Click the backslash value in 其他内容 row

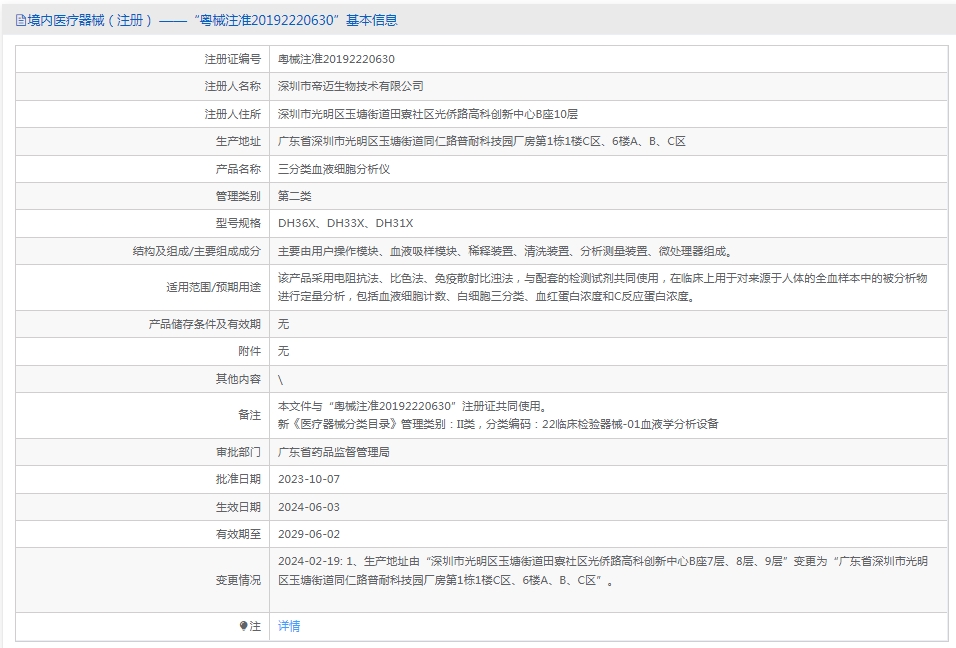[x=280, y=380]
